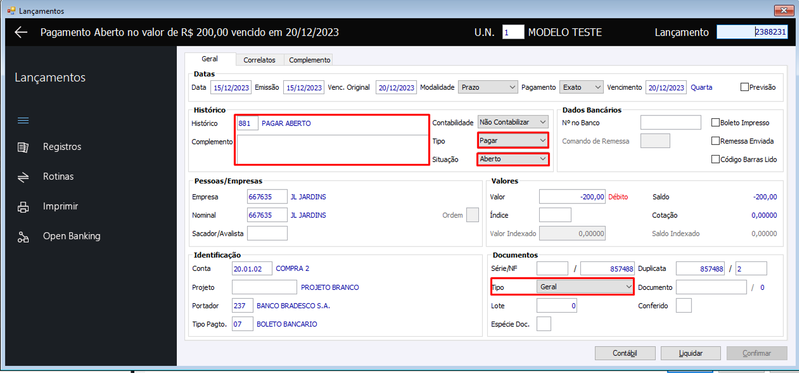This screenshot has width=799, height=373.
Task: Click the NF number field 857488
Action: click(x=607, y=268)
